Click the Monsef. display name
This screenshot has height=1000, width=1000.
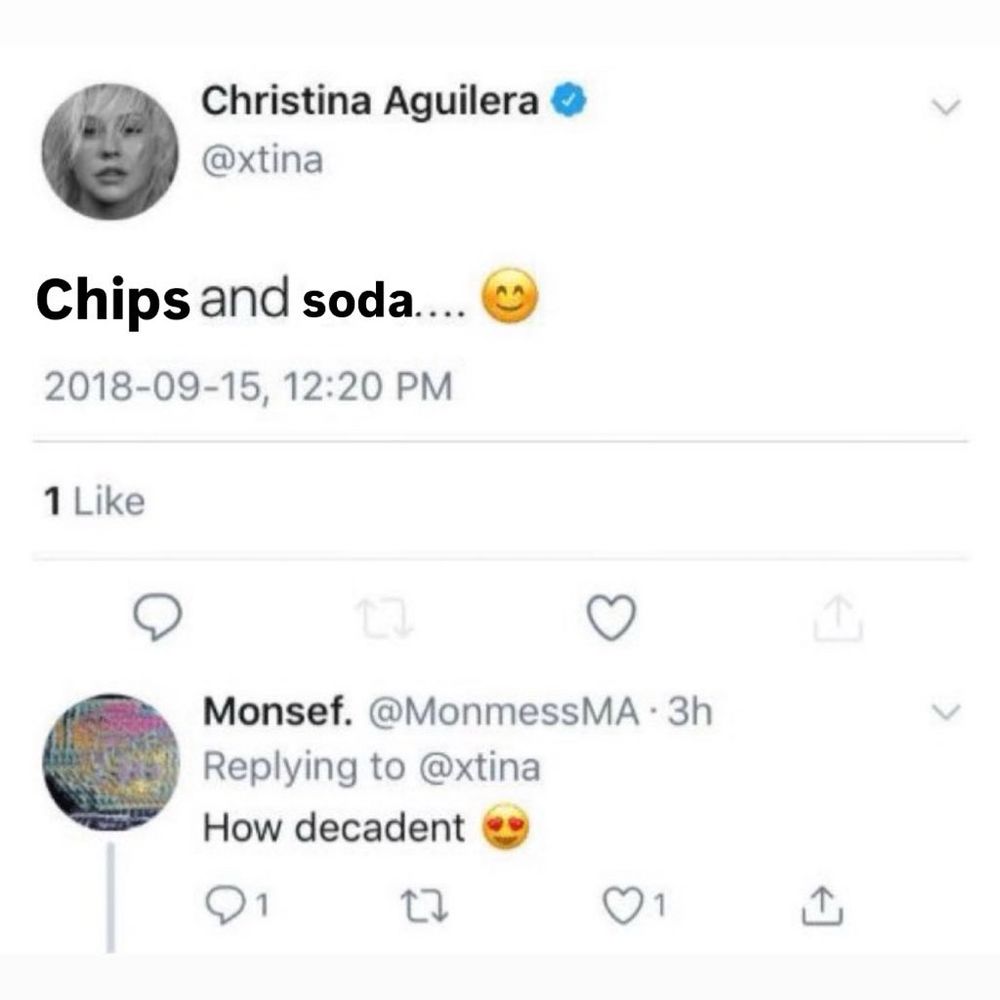[277, 711]
